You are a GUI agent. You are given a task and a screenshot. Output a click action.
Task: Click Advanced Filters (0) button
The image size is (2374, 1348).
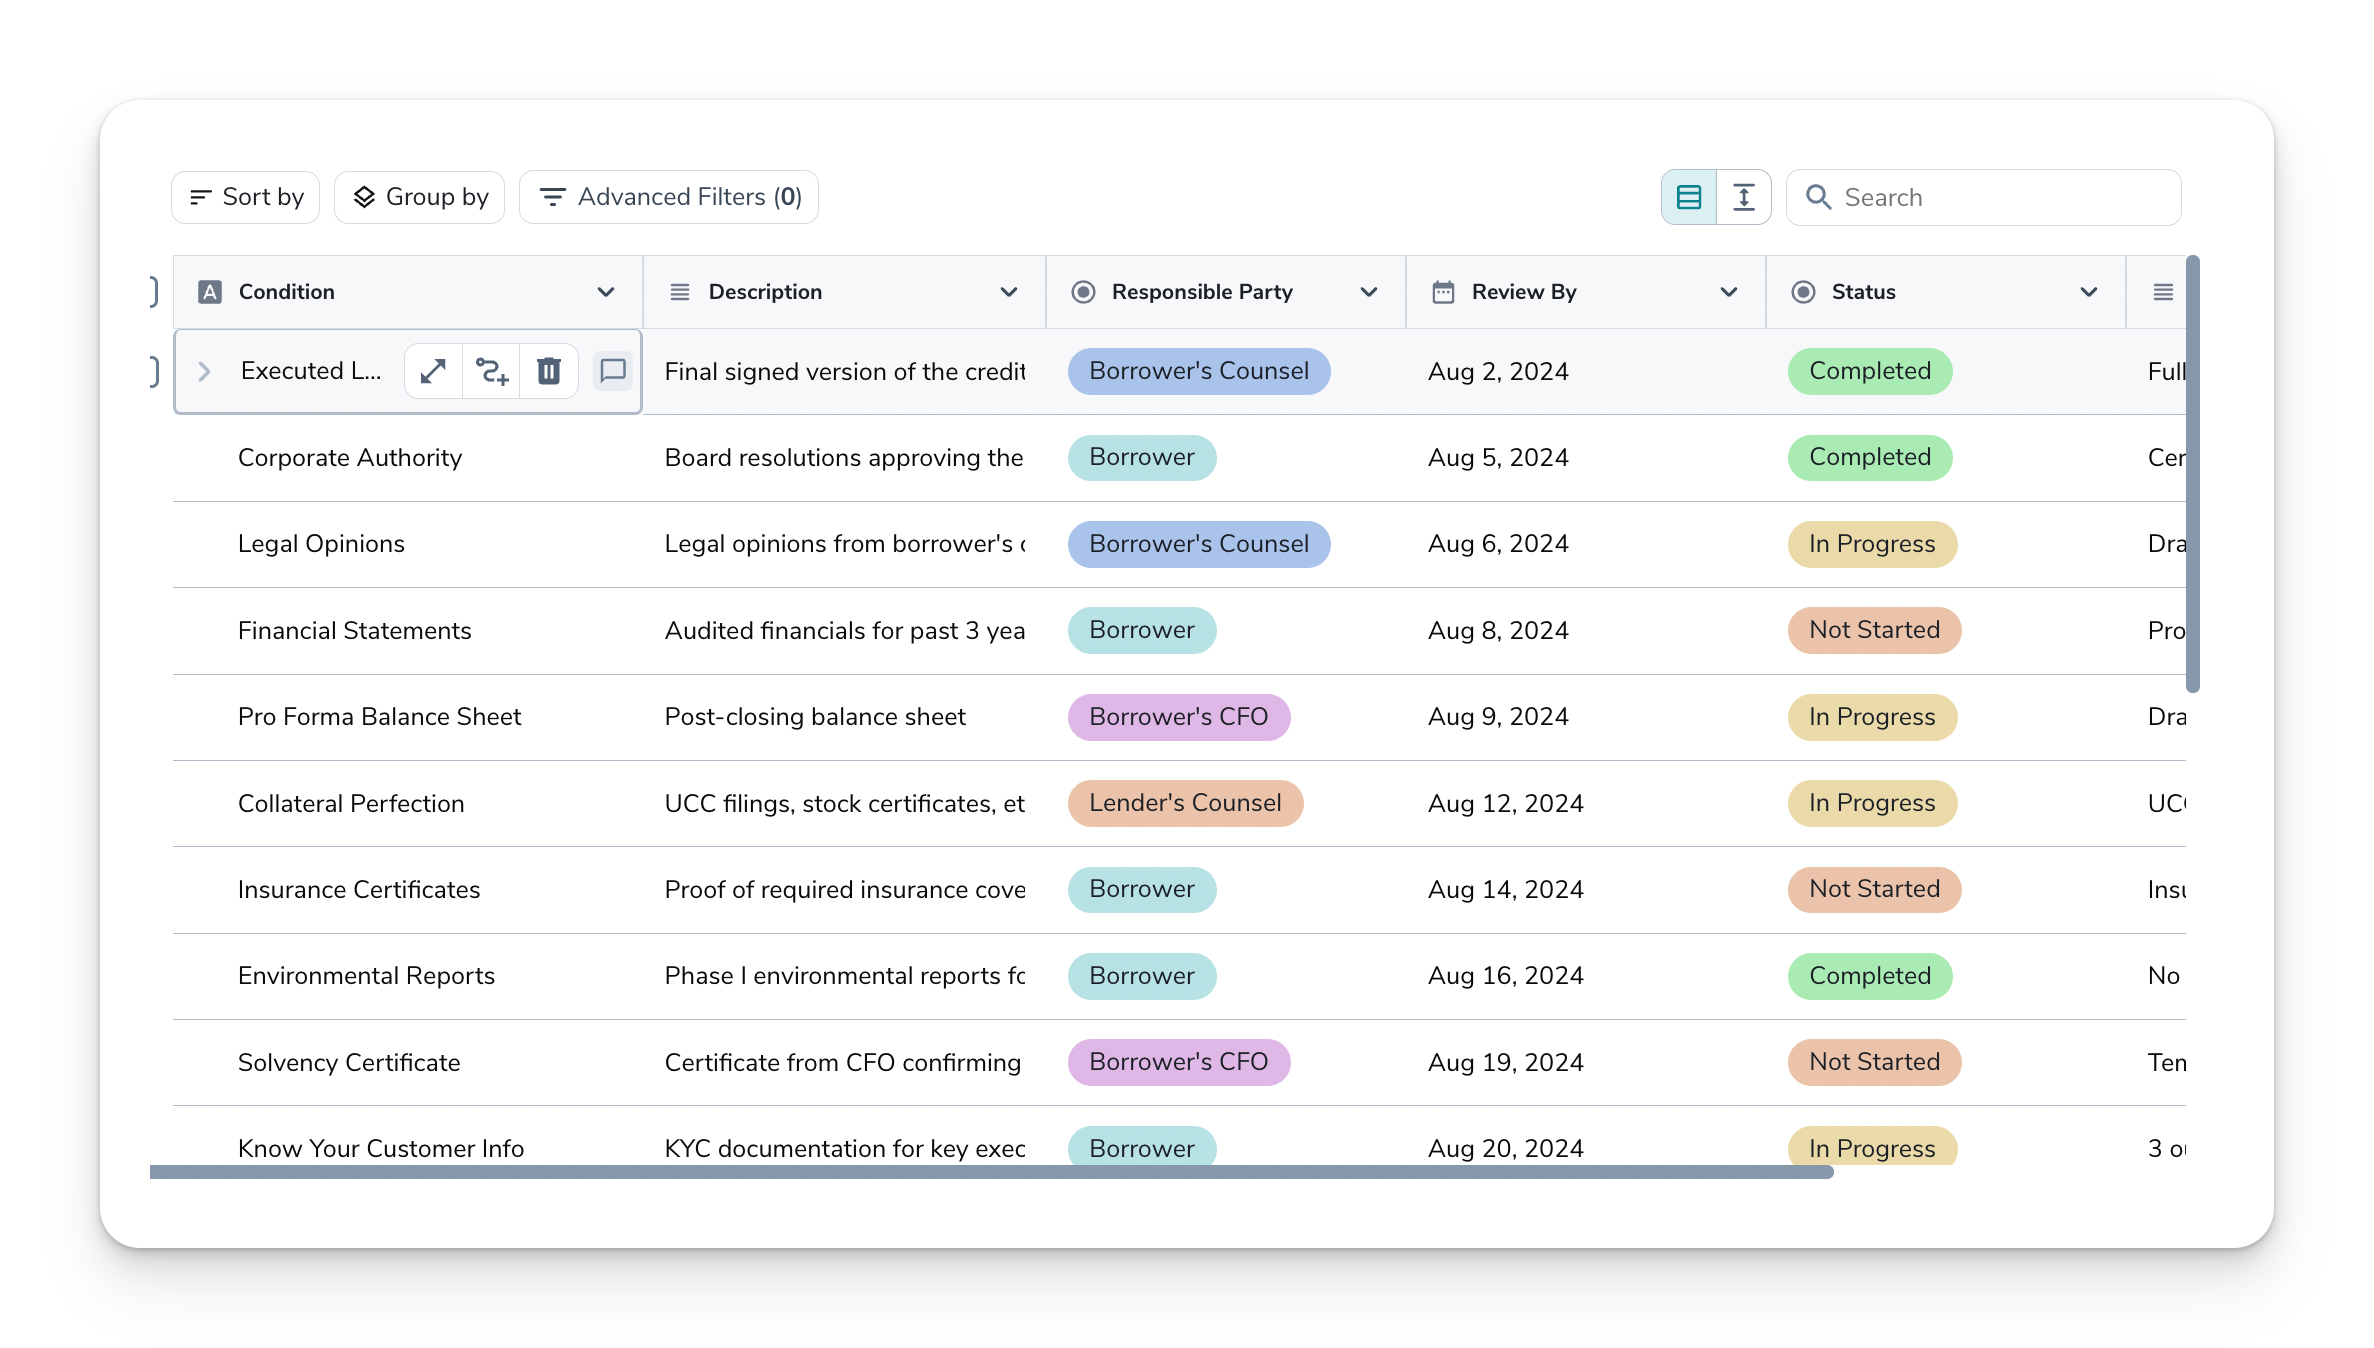click(x=669, y=197)
